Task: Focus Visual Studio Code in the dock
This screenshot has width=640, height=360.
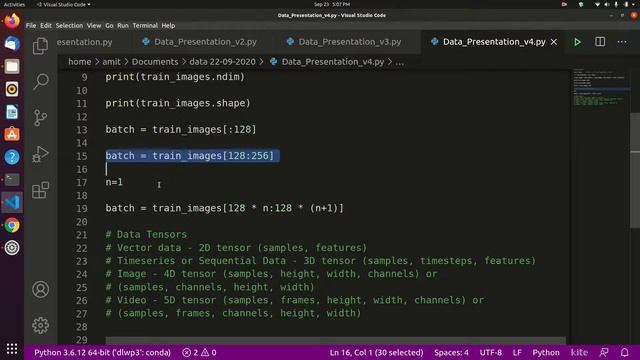Action: click(12, 202)
